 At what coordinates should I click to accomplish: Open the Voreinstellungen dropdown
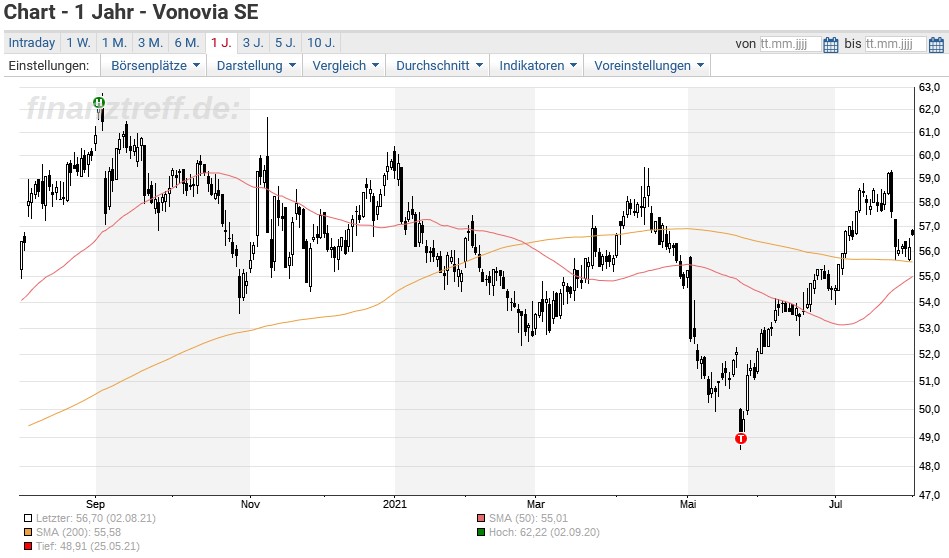click(648, 65)
